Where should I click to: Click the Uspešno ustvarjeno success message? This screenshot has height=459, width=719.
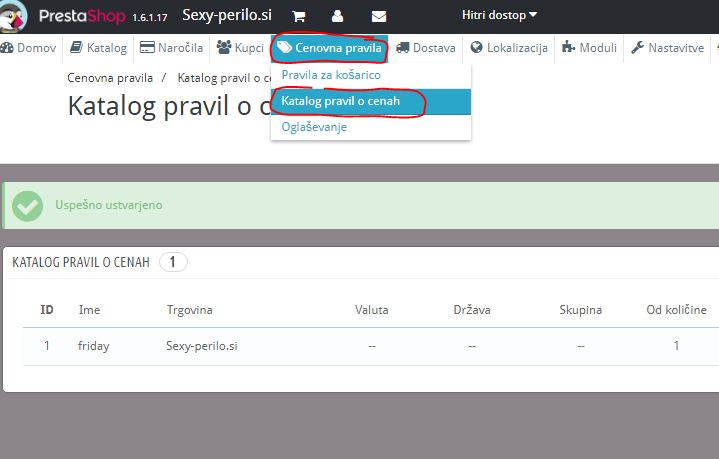click(x=109, y=205)
